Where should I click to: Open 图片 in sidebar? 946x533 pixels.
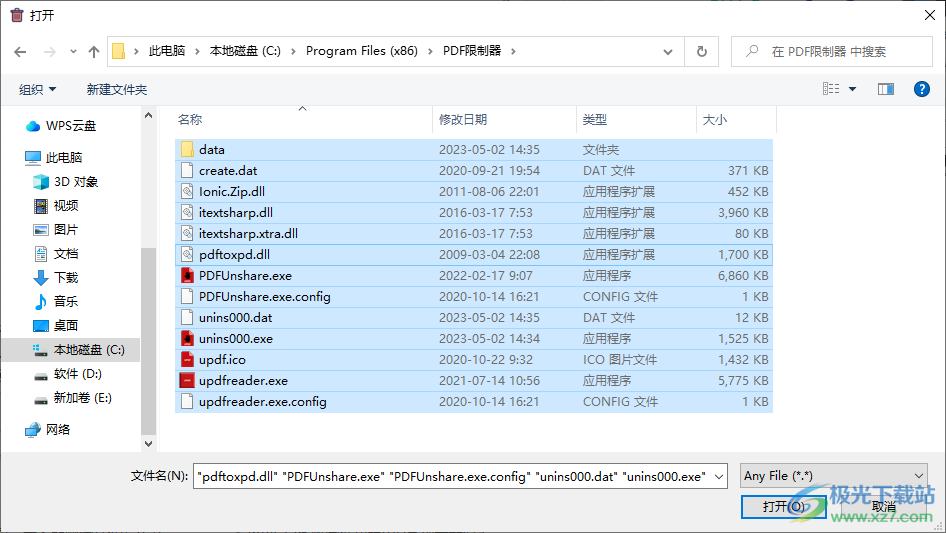(56, 230)
